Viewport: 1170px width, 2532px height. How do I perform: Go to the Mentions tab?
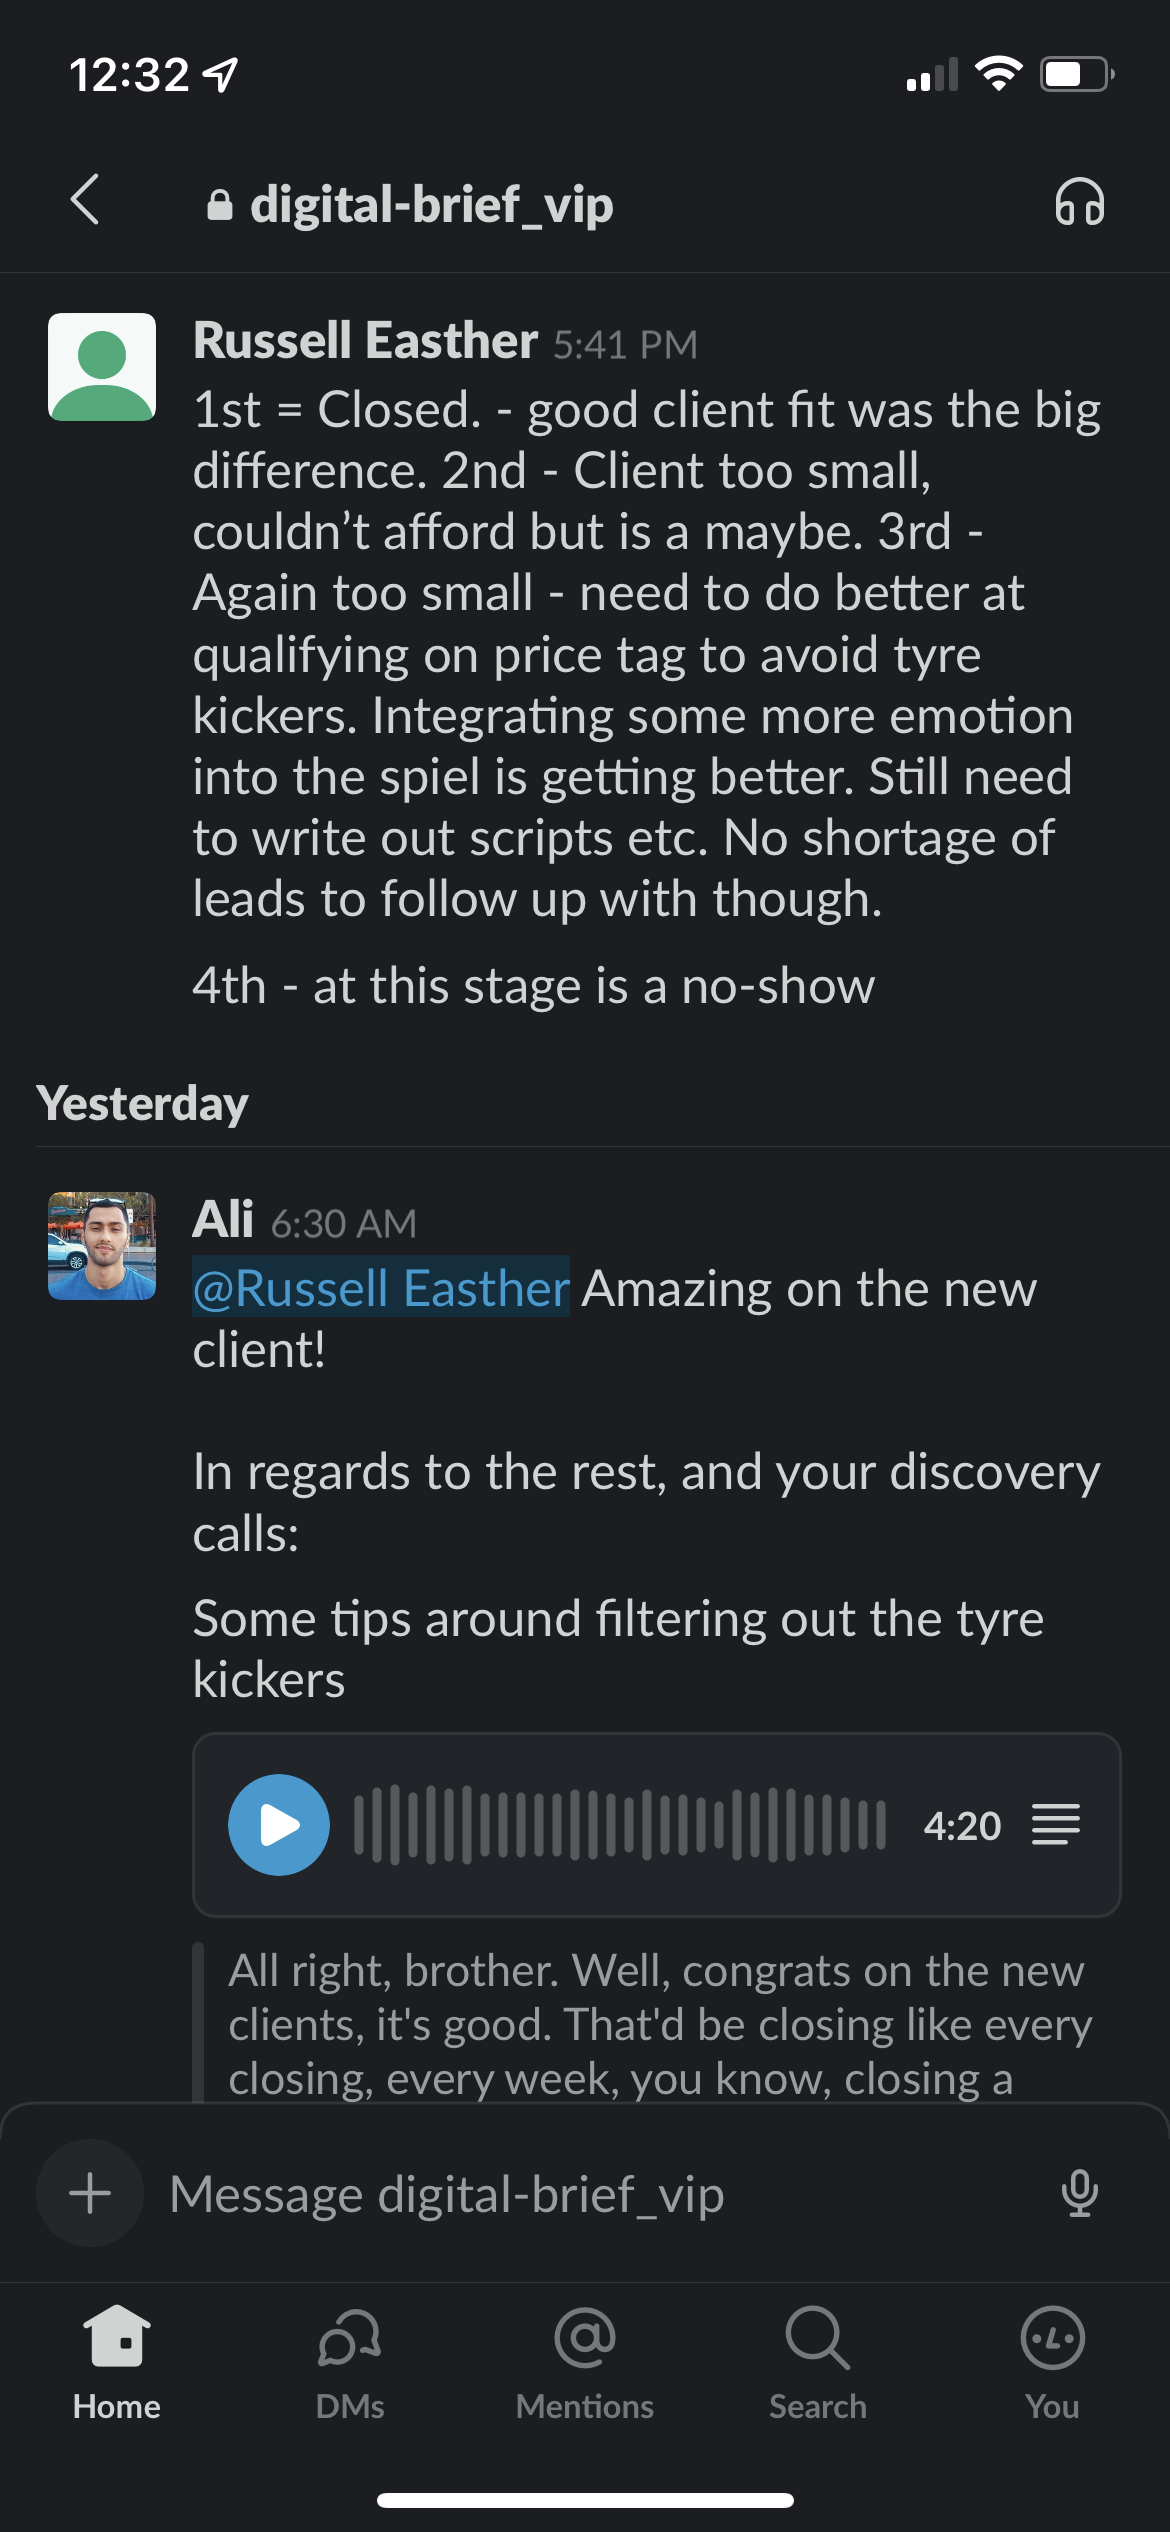(585, 2362)
